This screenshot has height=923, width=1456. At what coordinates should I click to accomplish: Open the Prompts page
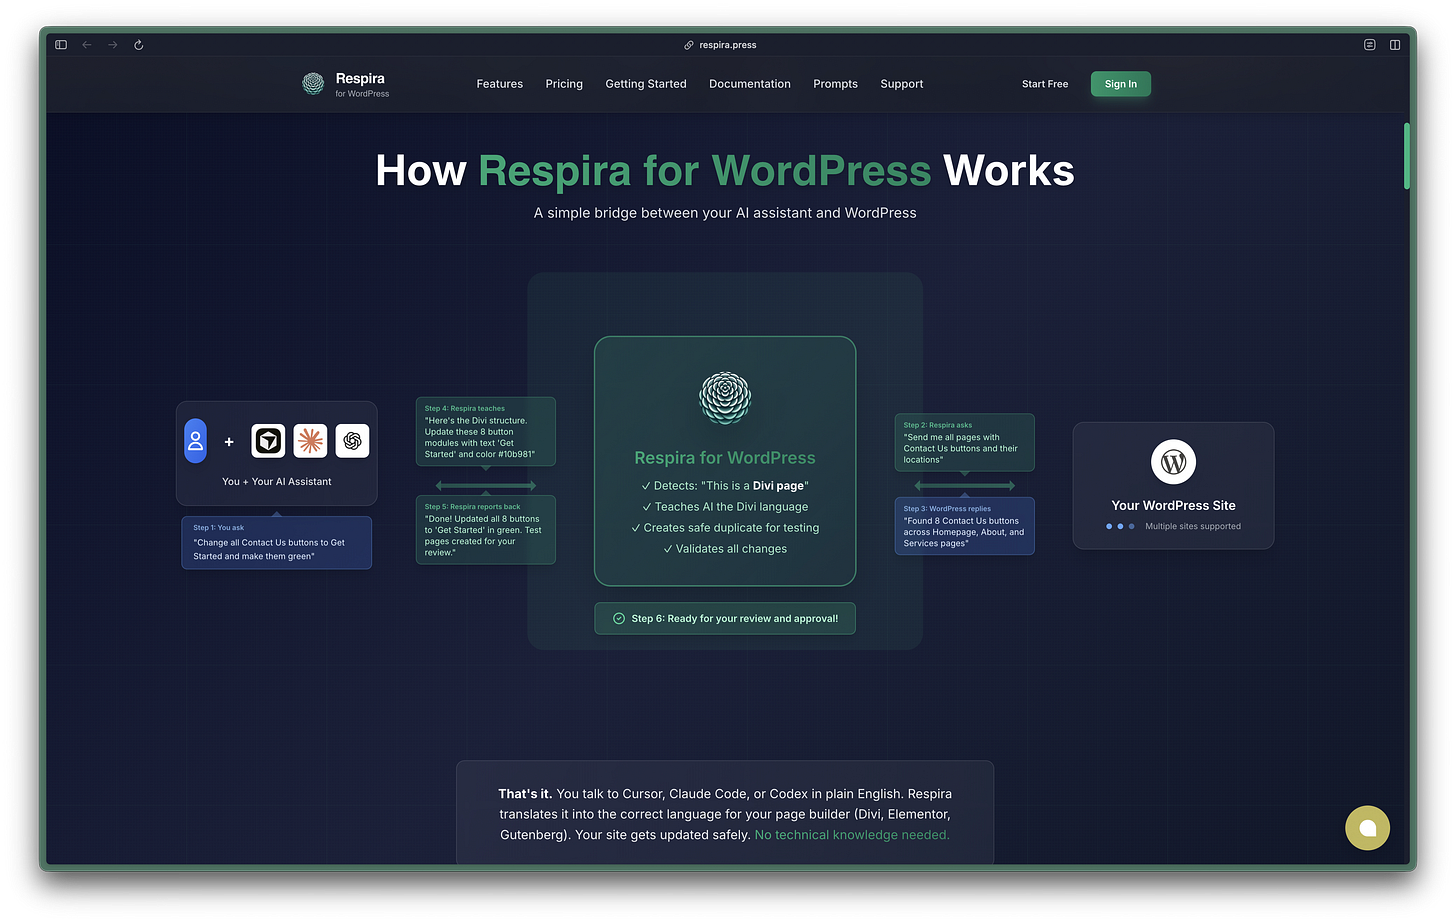pos(836,84)
